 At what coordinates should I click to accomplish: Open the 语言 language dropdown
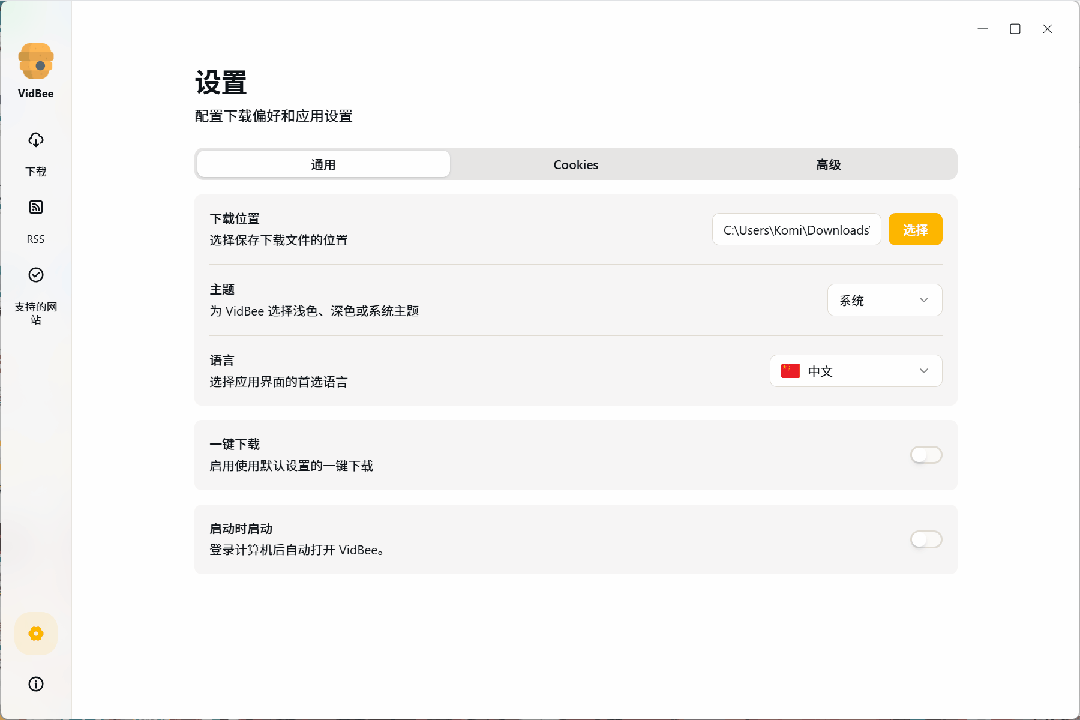(x=856, y=370)
